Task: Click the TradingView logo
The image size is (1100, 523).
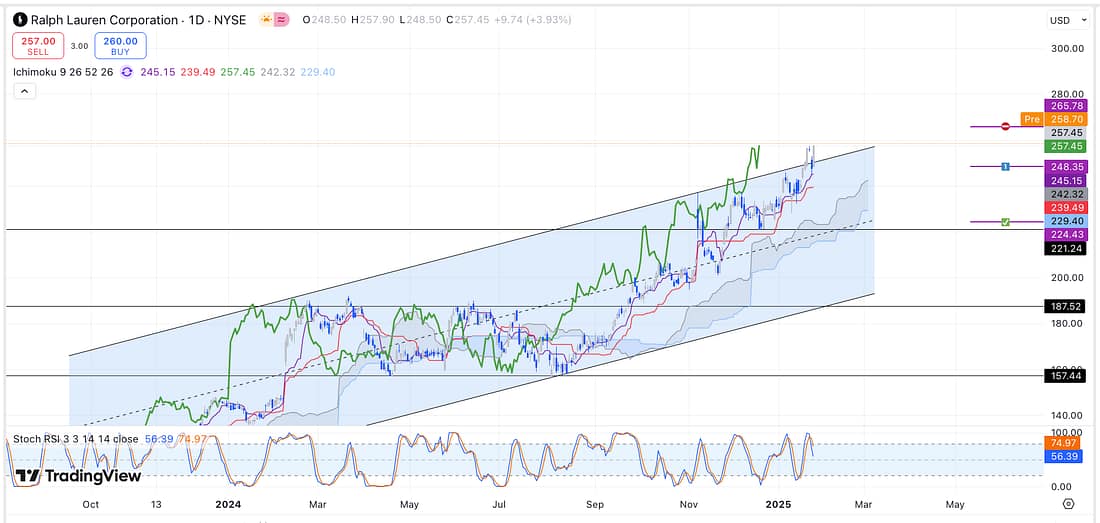Action: [x=78, y=476]
